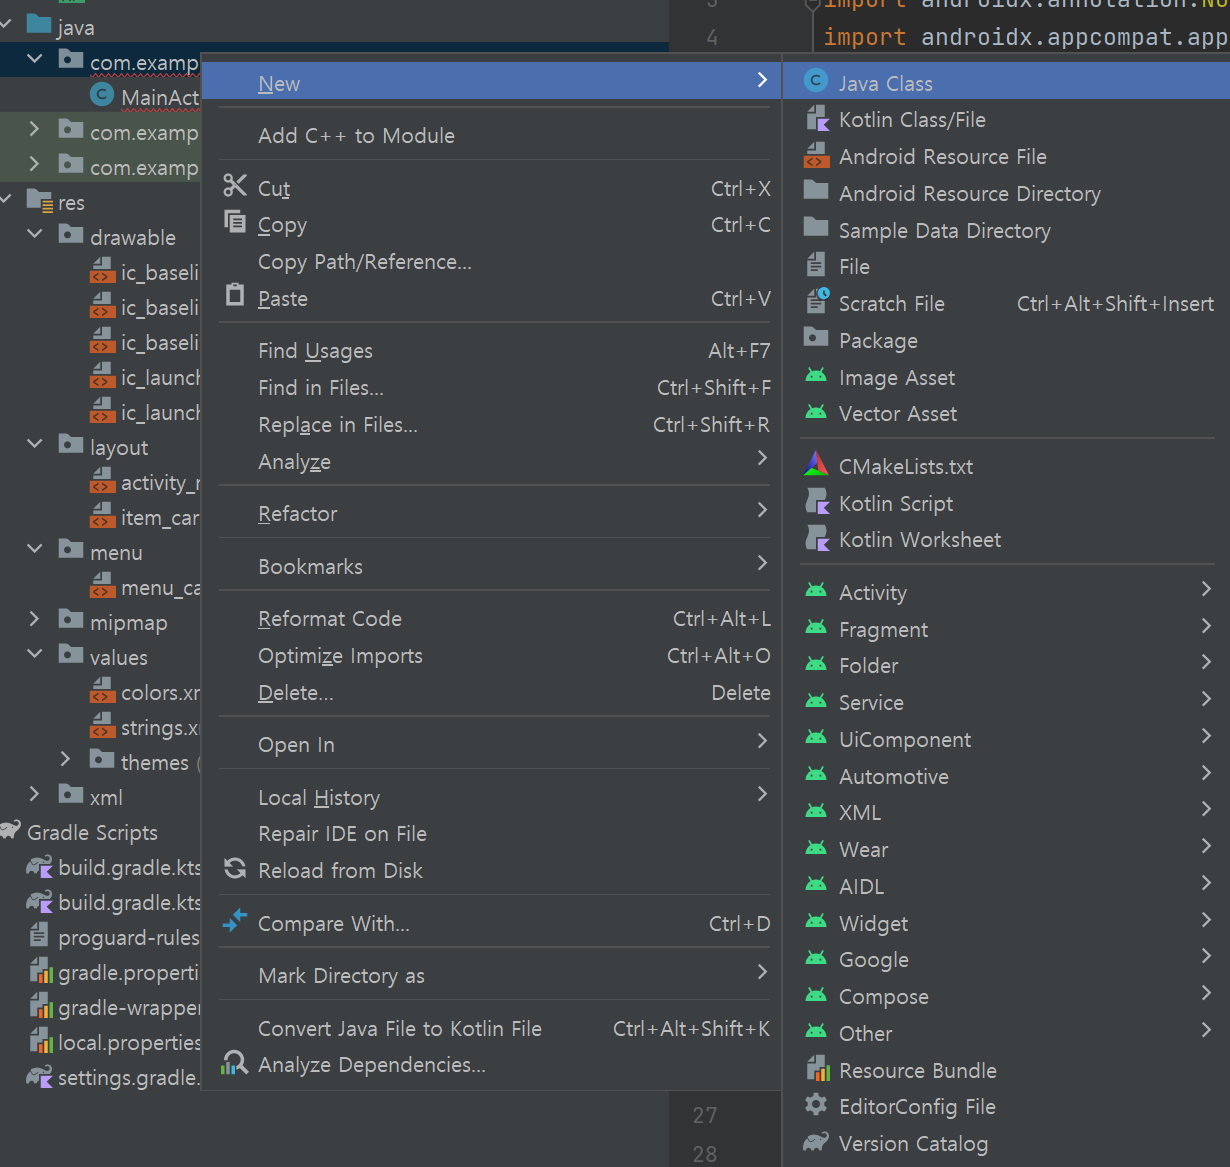Image resolution: width=1230 pixels, height=1167 pixels.
Task: Click the Kotlin Class/File icon
Action: point(816,119)
